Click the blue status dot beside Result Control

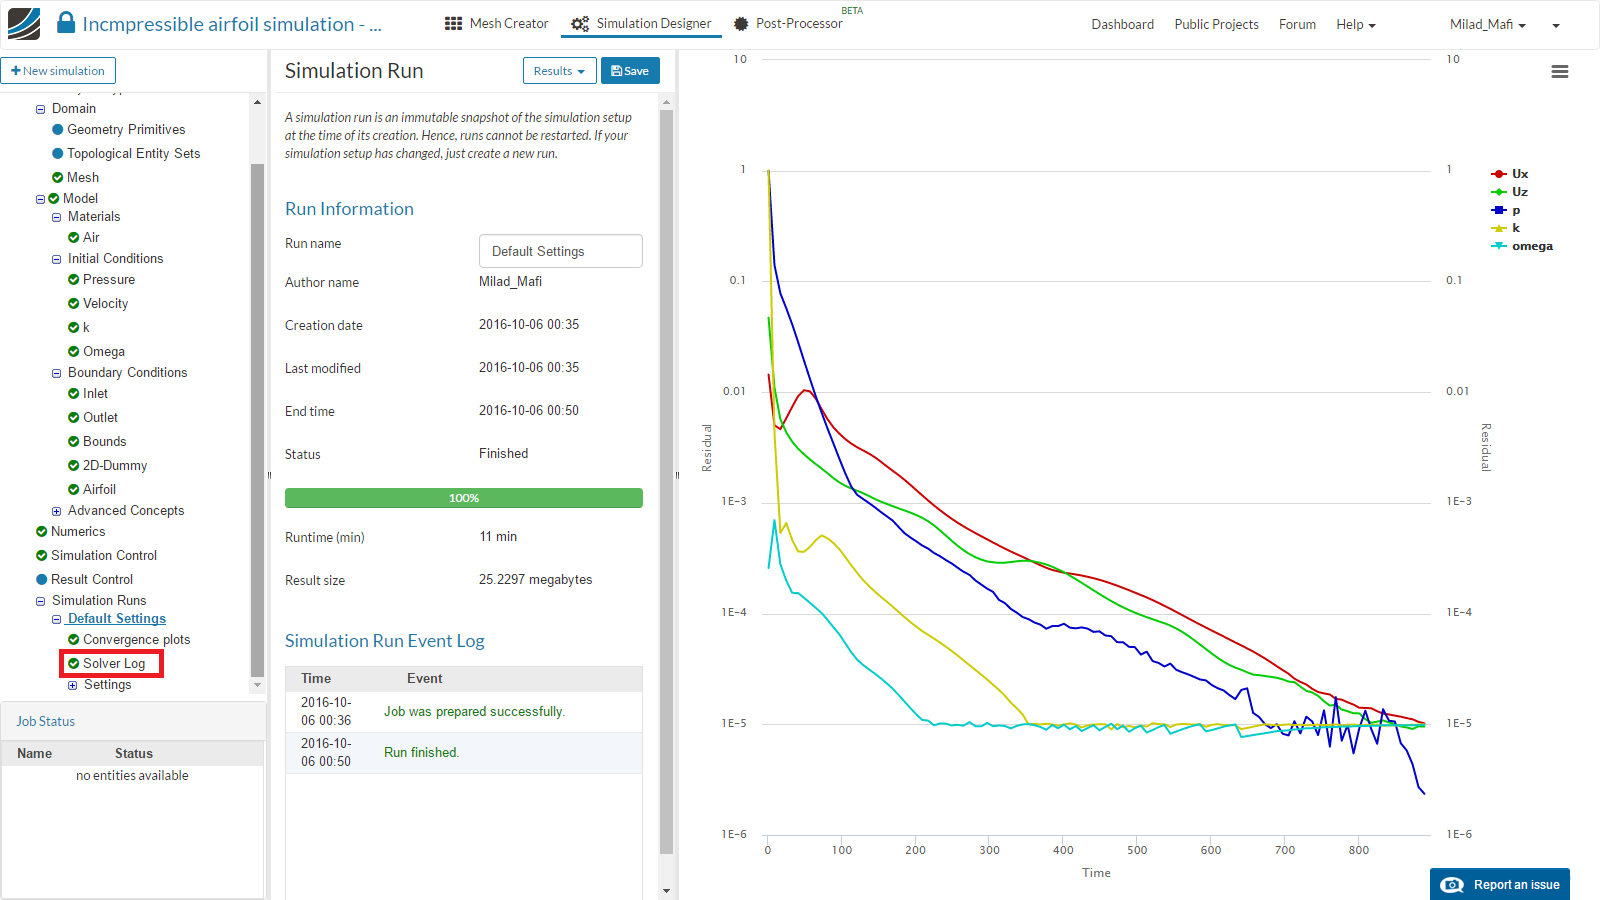tap(42, 579)
